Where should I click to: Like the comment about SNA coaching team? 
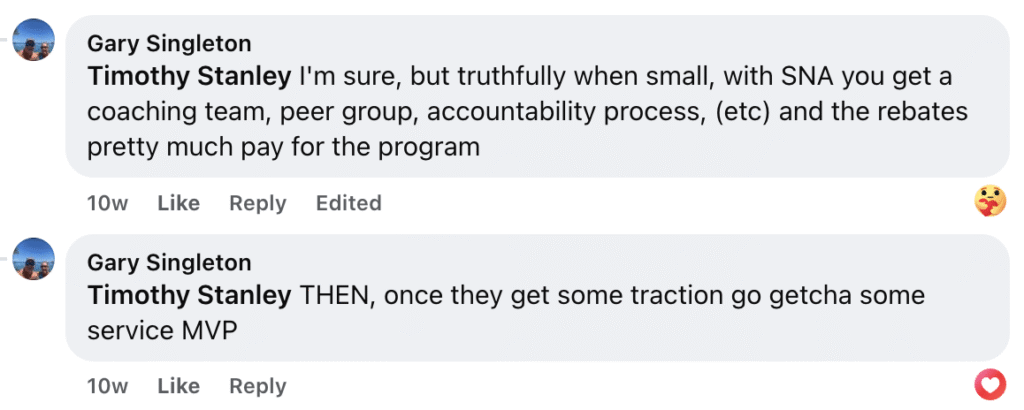coord(179,203)
